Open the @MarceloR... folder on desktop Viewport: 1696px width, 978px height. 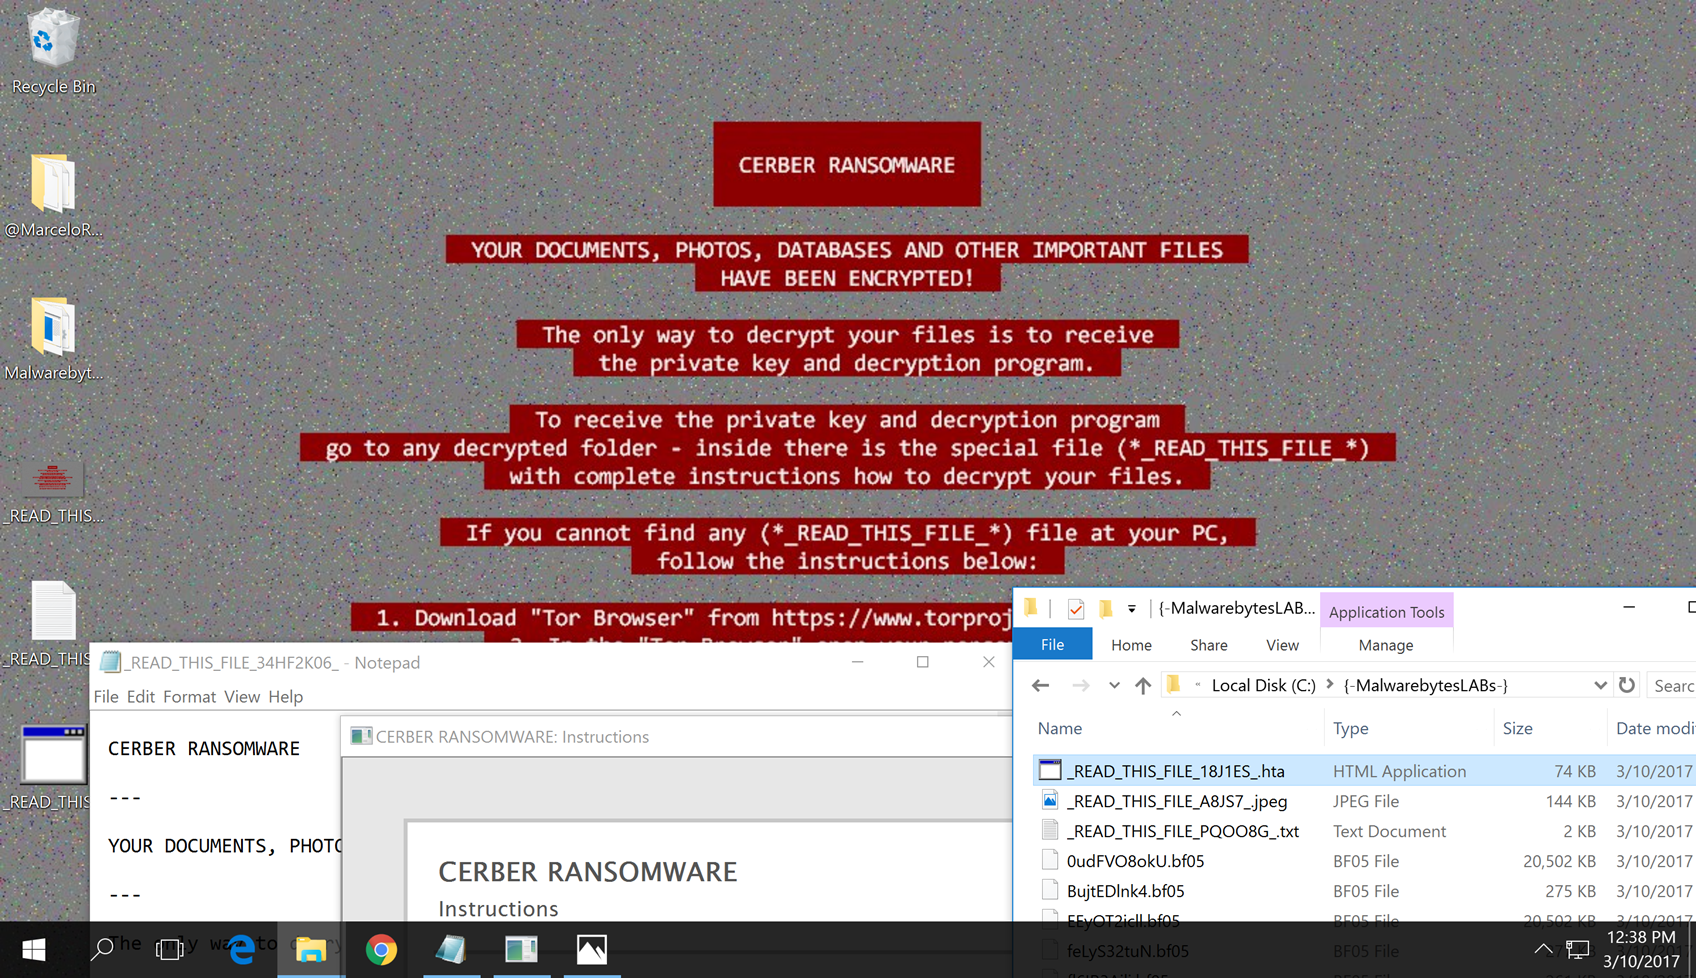coord(53,196)
